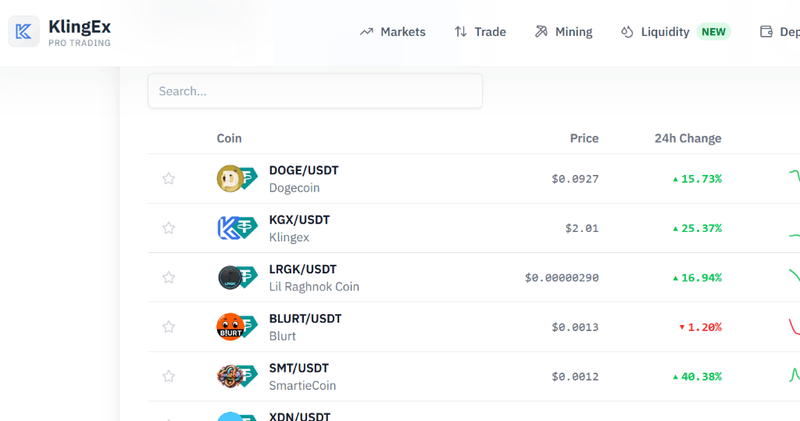Star the KGX/USDT pair
Screen dimensions: 800x421
tap(169, 228)
